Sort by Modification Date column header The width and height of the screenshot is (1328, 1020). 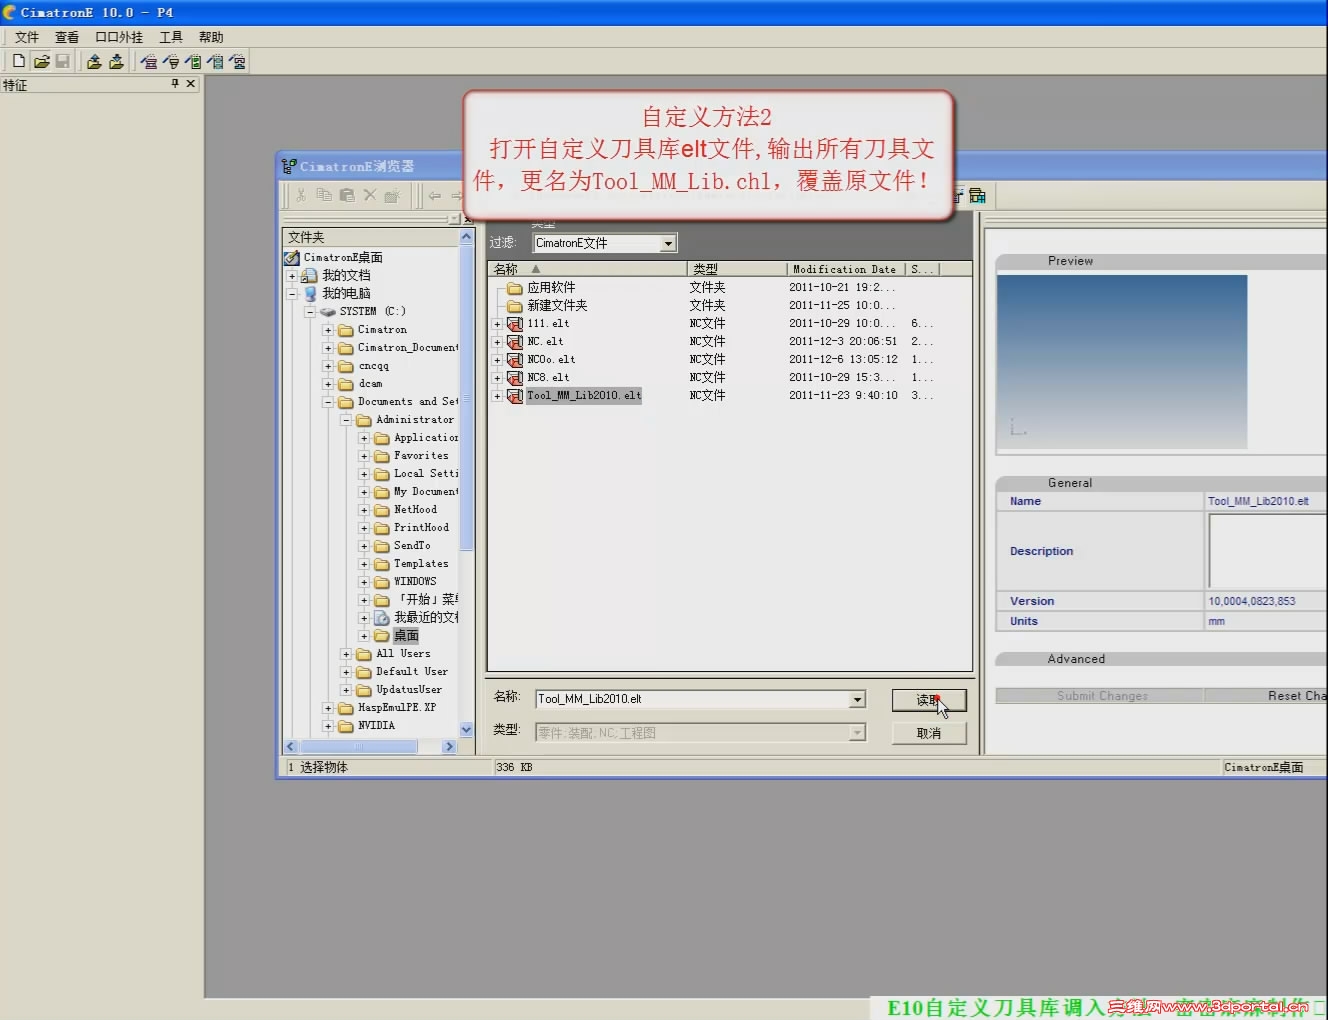tap(846, 269)
